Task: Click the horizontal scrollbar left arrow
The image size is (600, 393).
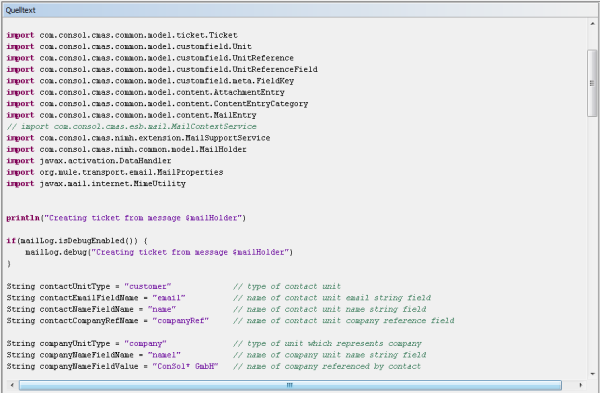Action: point(12,385)
